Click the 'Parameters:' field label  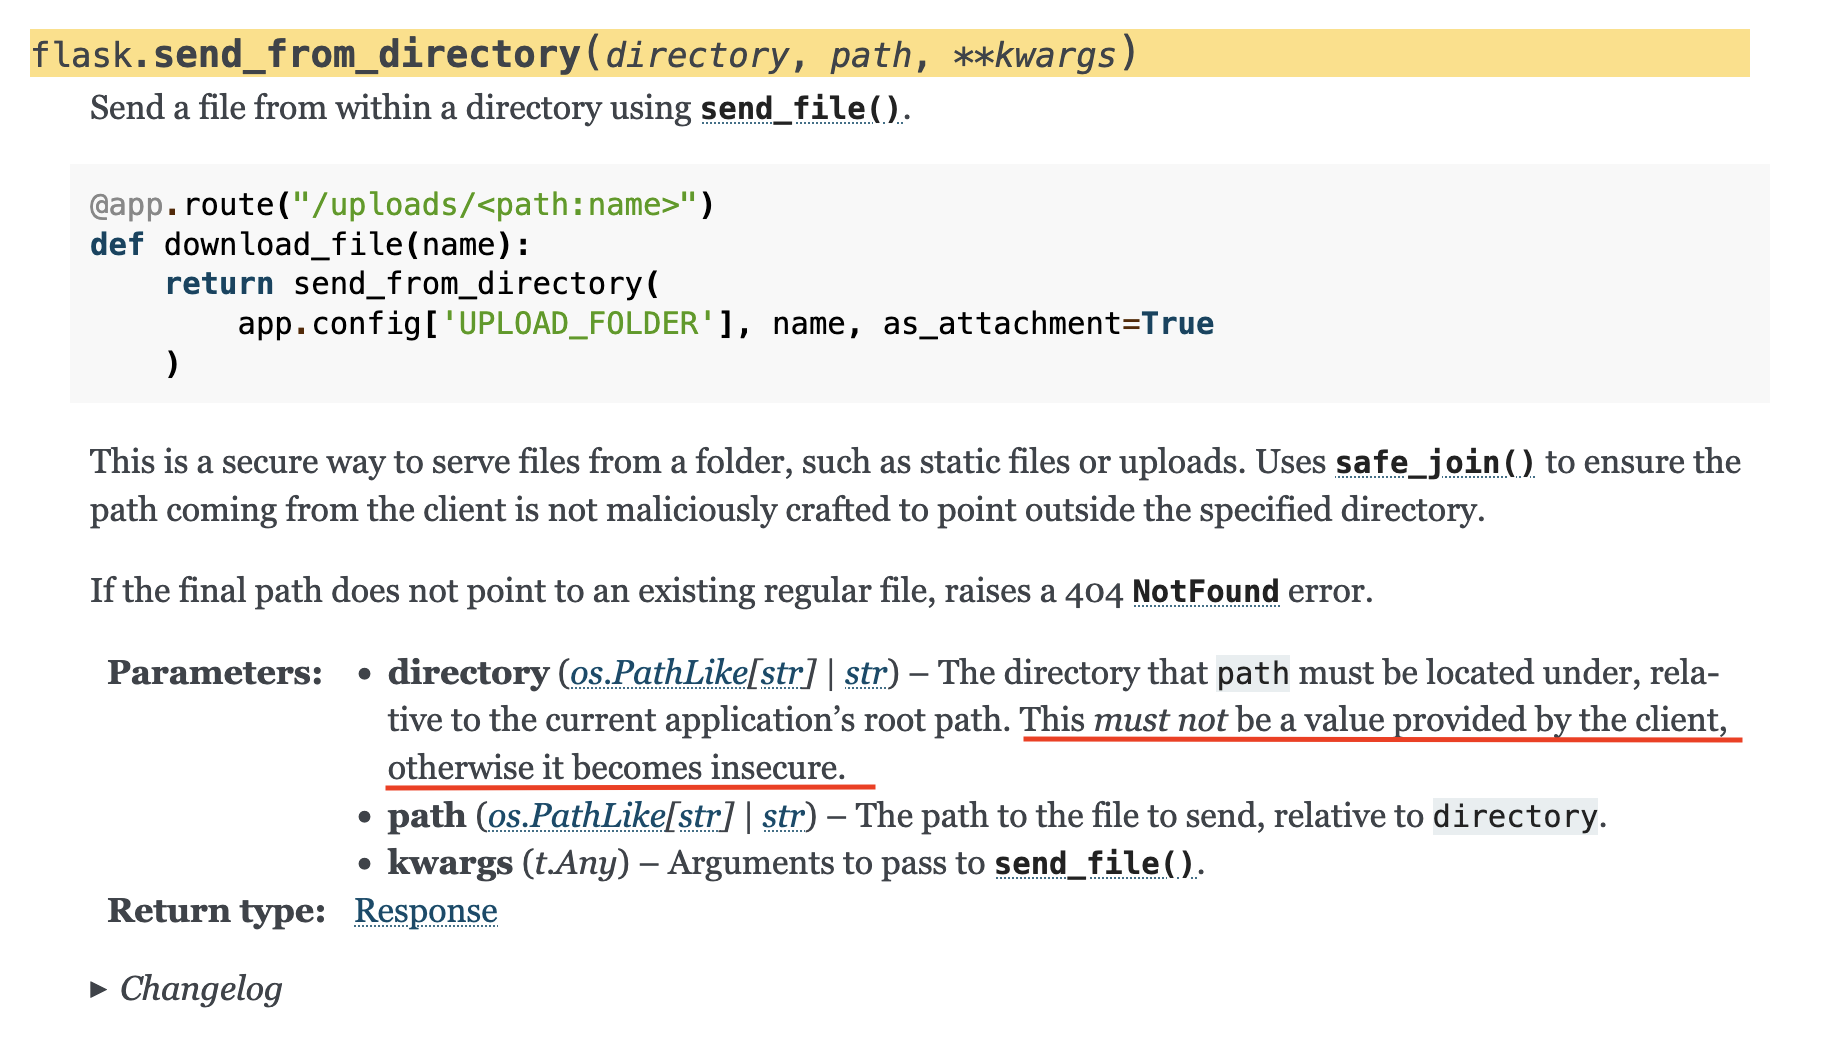tap(215, 673)
